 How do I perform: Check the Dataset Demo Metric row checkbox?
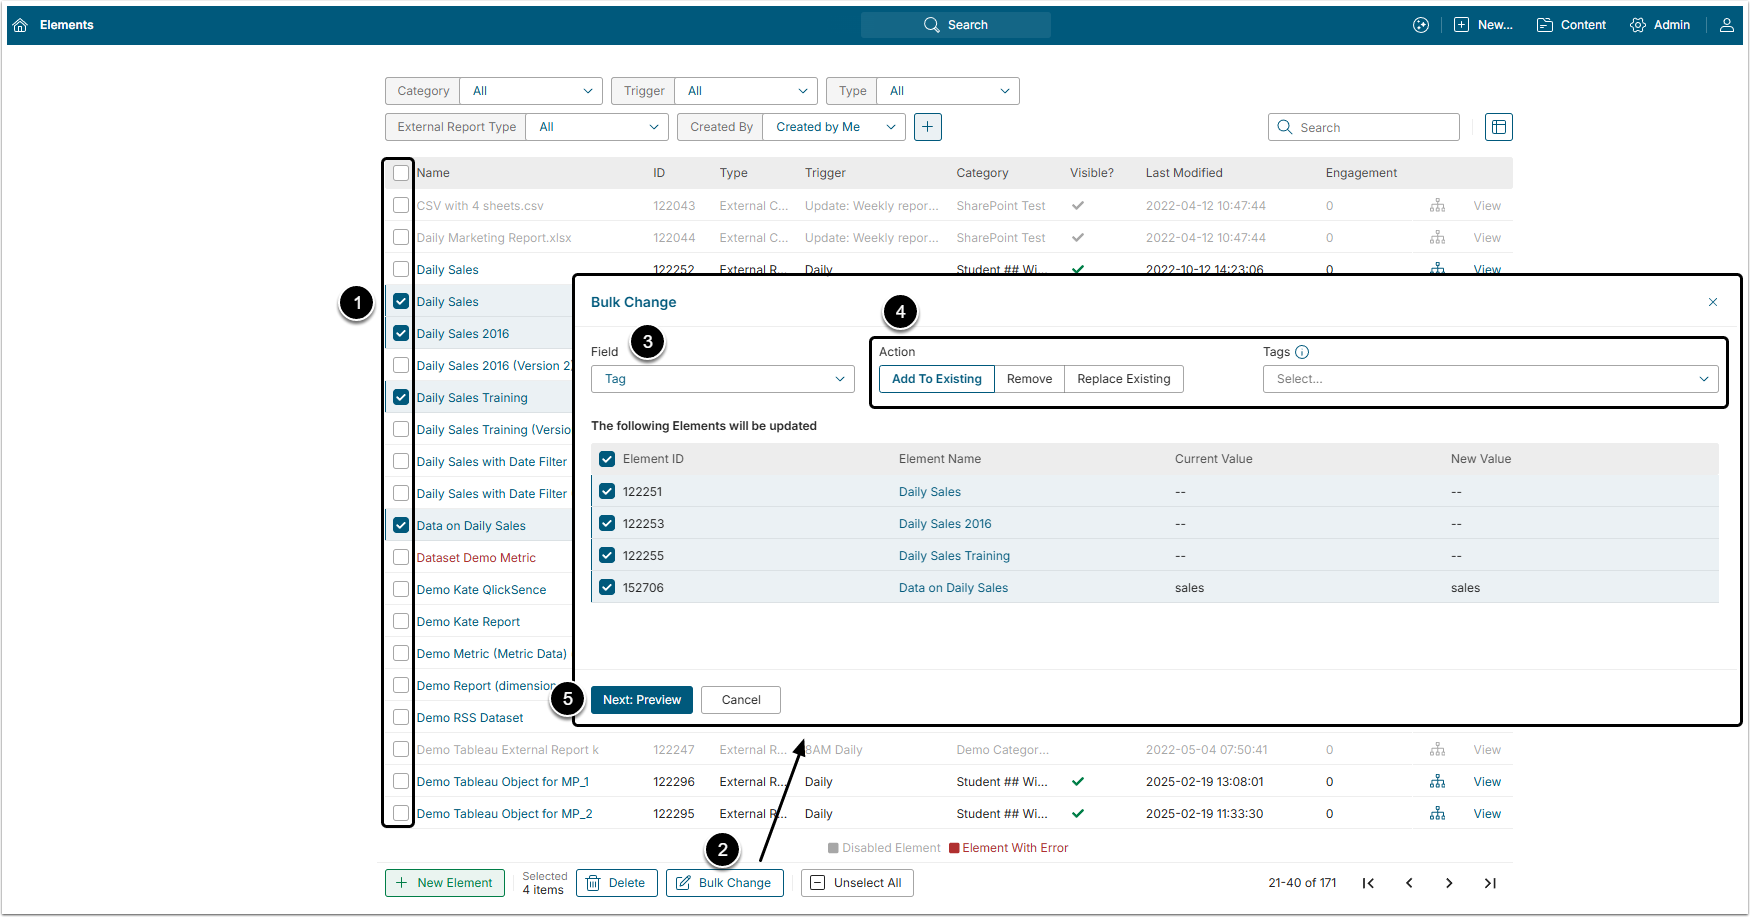click(401, 558)
